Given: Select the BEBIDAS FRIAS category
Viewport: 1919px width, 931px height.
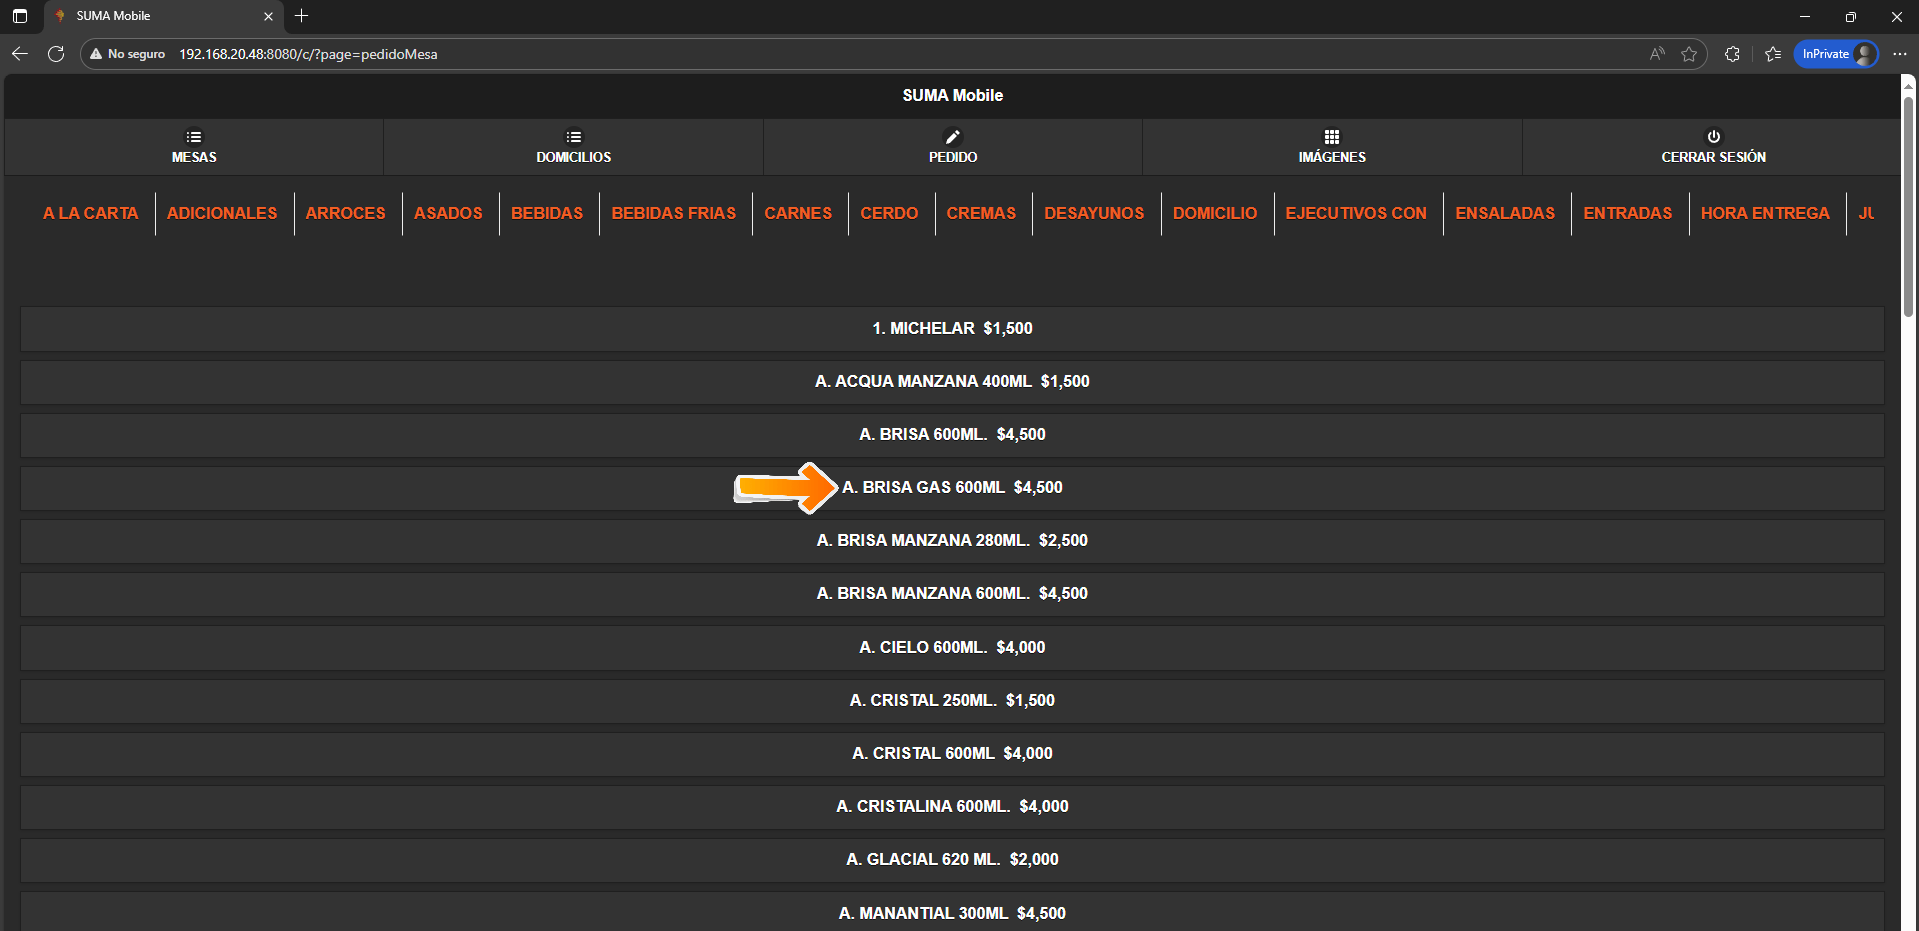Looking at the screenshot, I should 673,213.
